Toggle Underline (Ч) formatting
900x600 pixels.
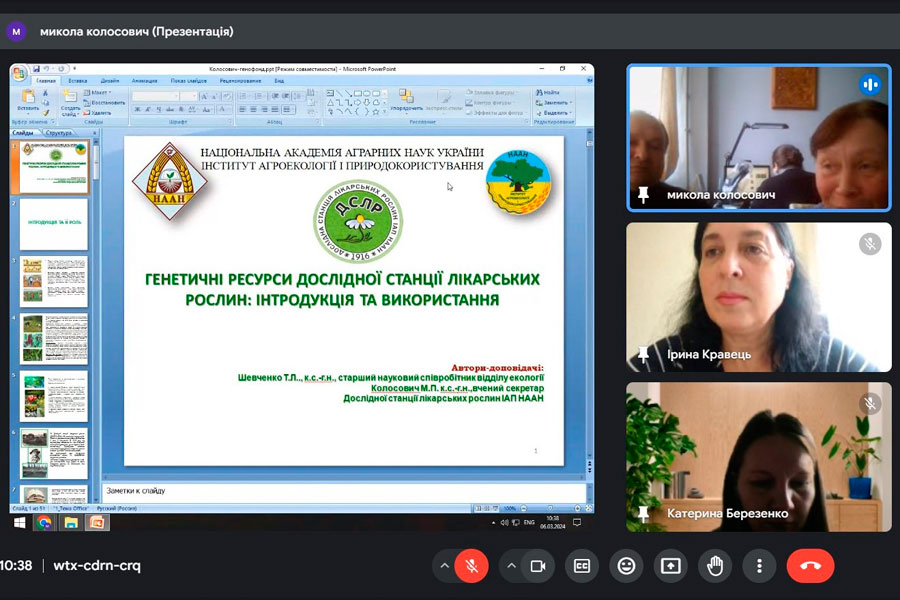(159, 109)
